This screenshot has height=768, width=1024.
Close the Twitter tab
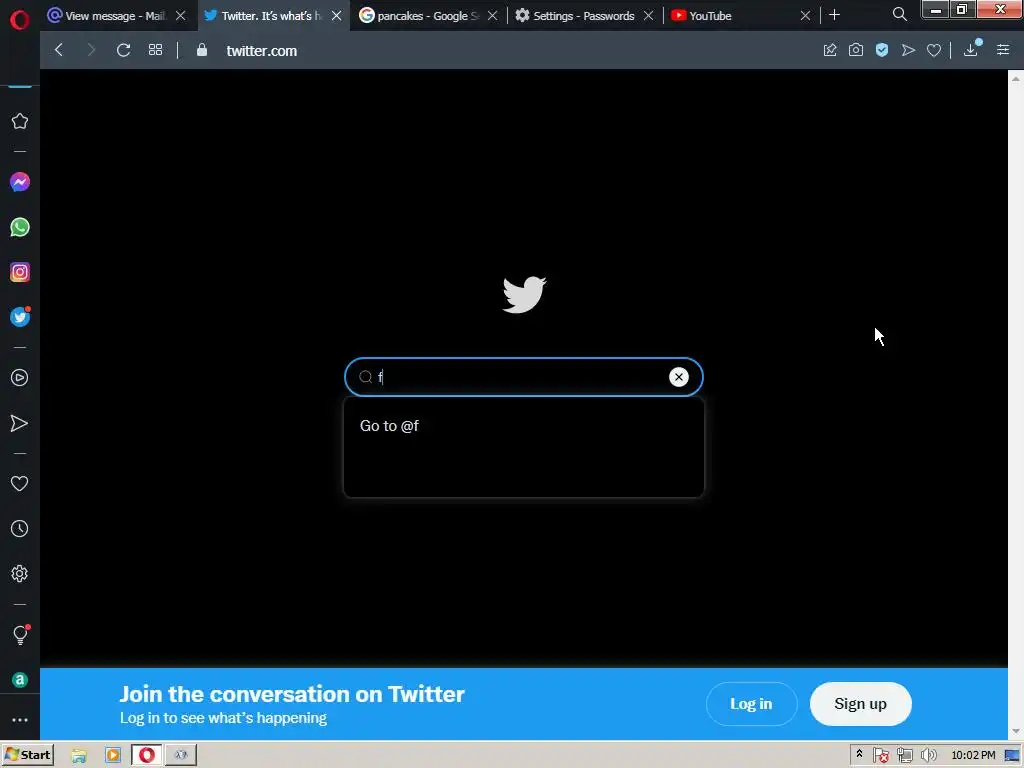tap(336, 16)
